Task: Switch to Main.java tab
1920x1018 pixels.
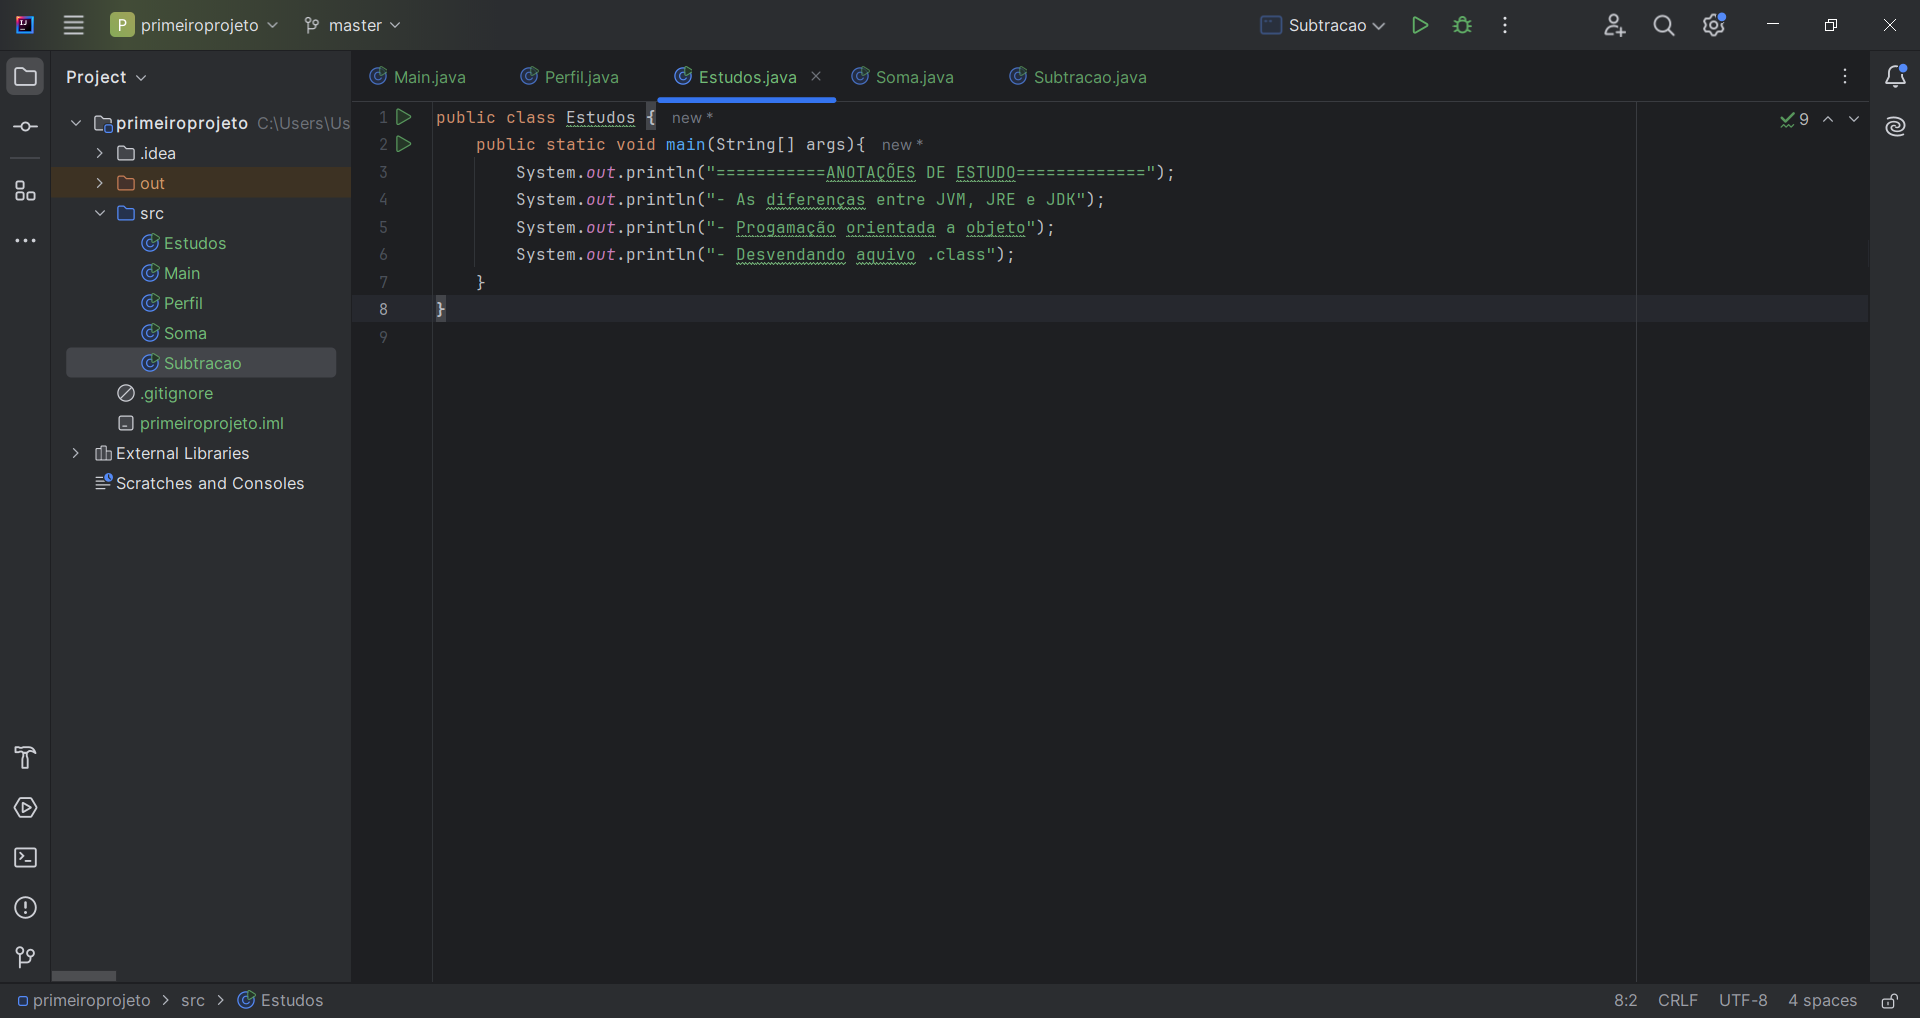Action: click(x=418, y=77)
